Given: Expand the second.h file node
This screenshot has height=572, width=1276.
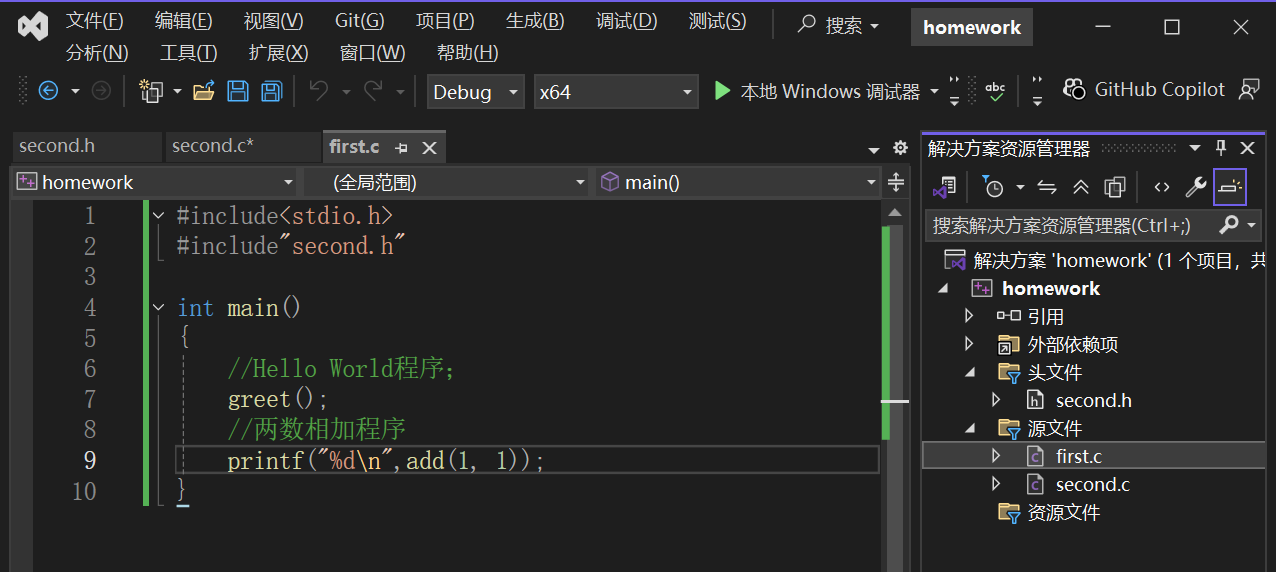Looking at the screenshot, I should coord(996,400).
